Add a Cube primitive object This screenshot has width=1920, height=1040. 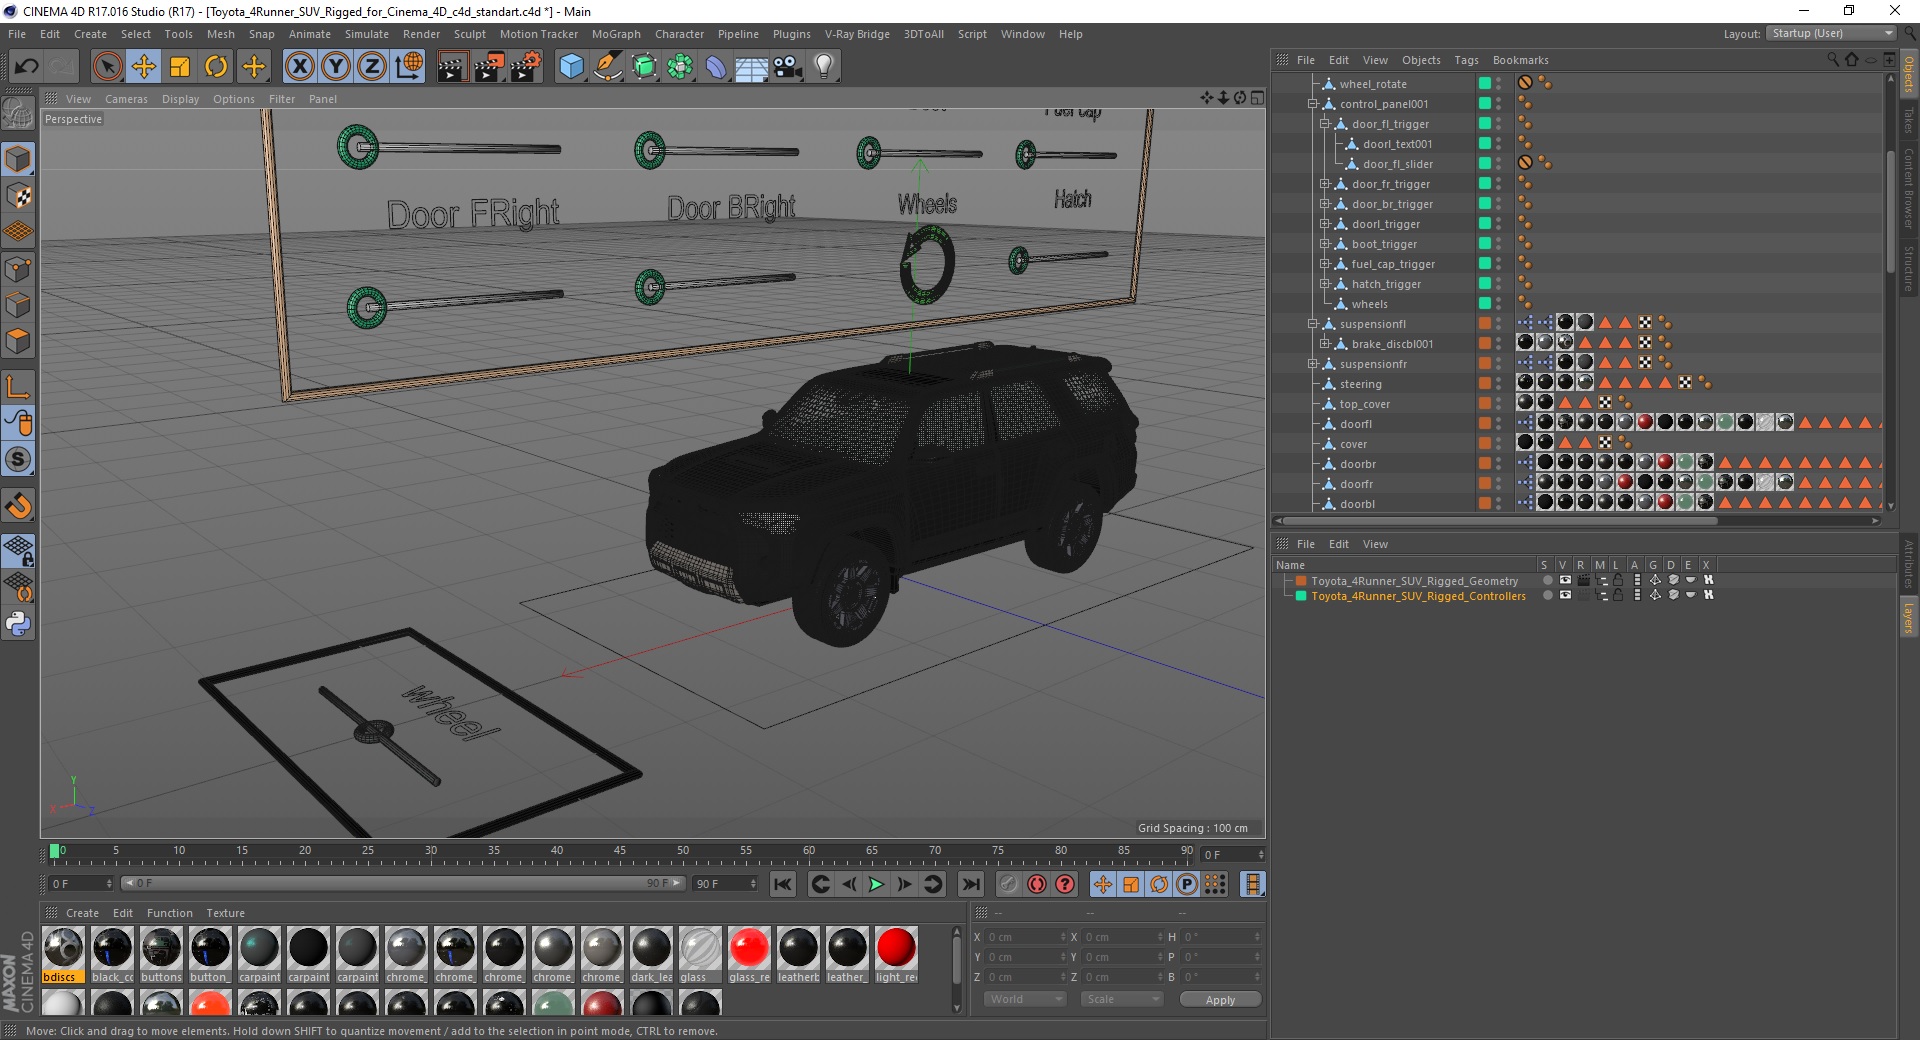pyautogui.click(x=571, y=67)
